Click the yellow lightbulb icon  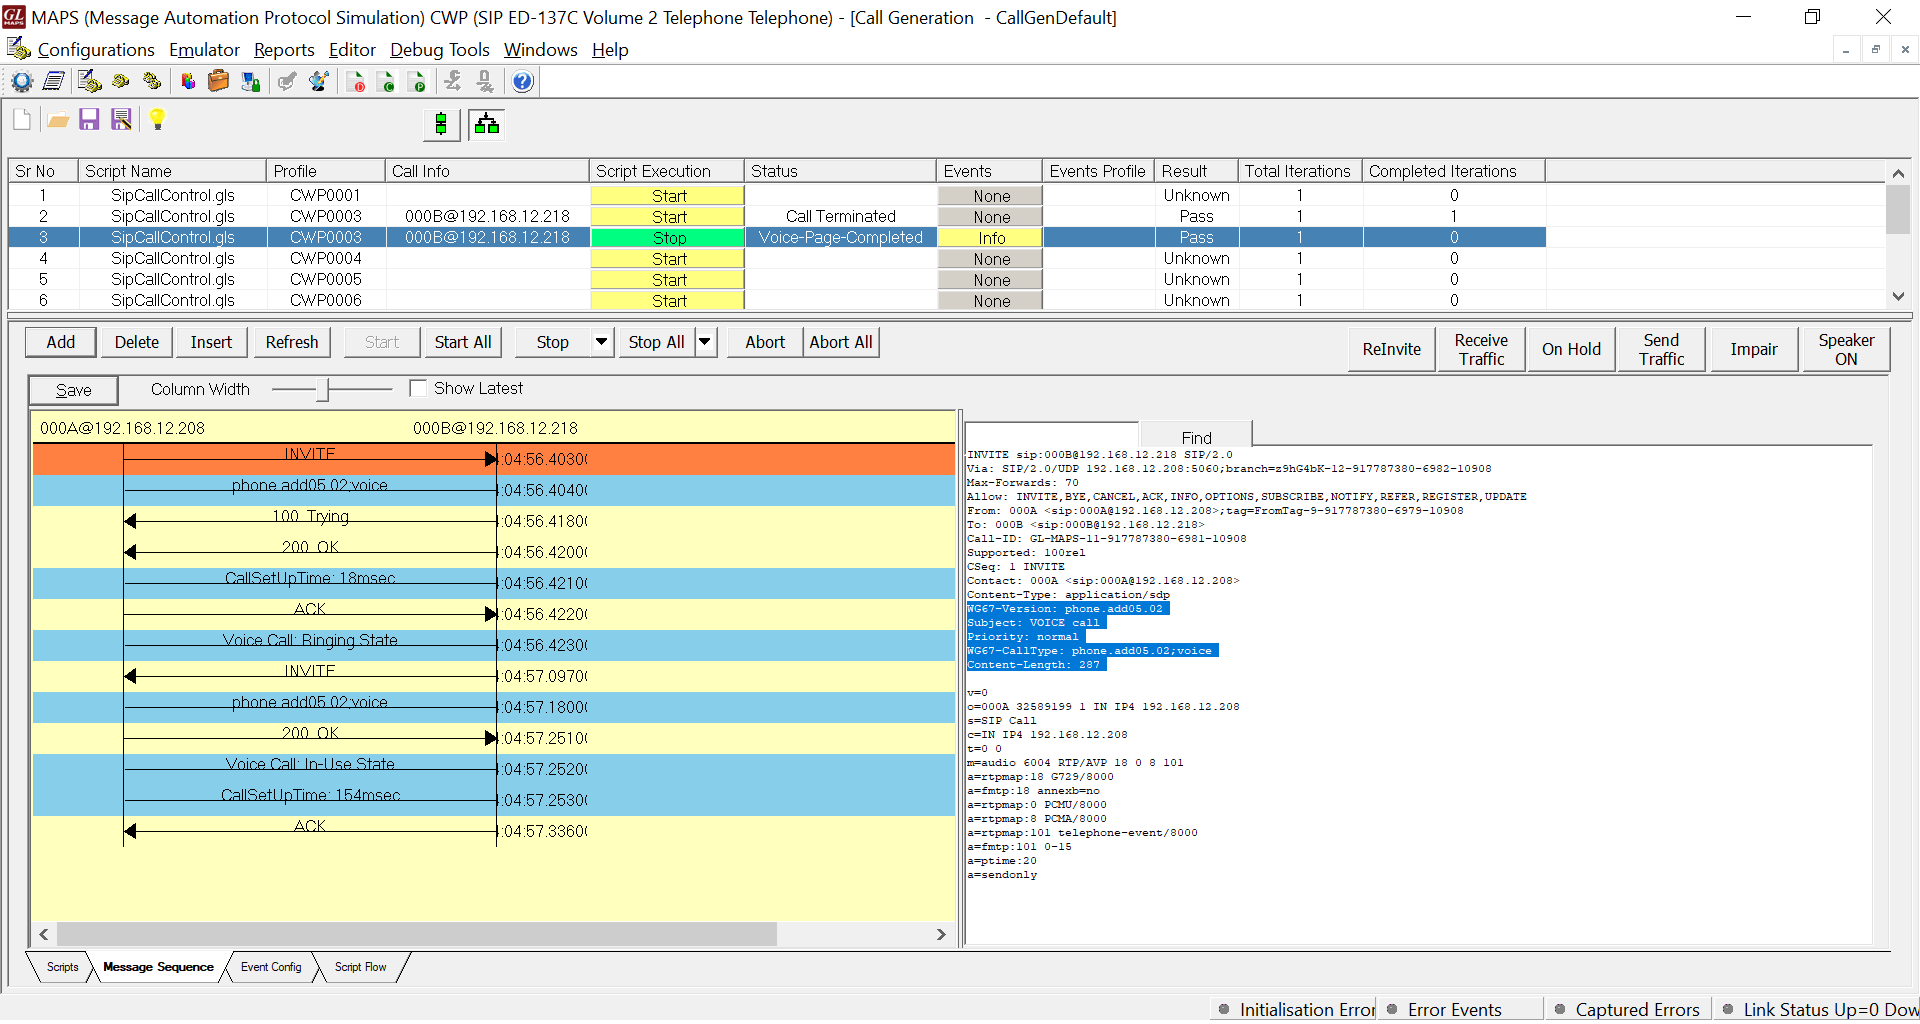coord(157,120)
